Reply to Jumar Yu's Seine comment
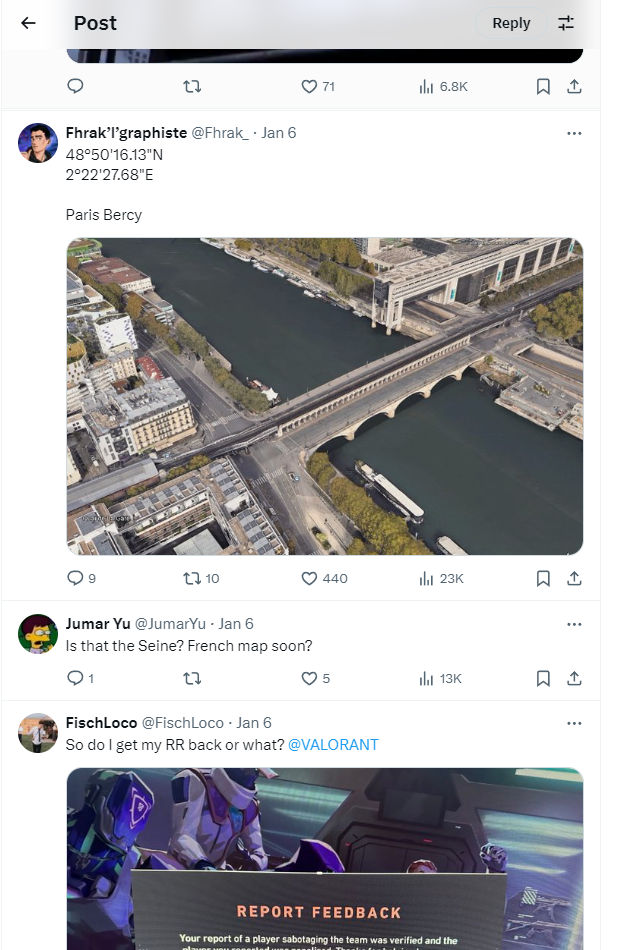Image resolution: width=619 pixels, height=950 pixels. pos(75,678)
